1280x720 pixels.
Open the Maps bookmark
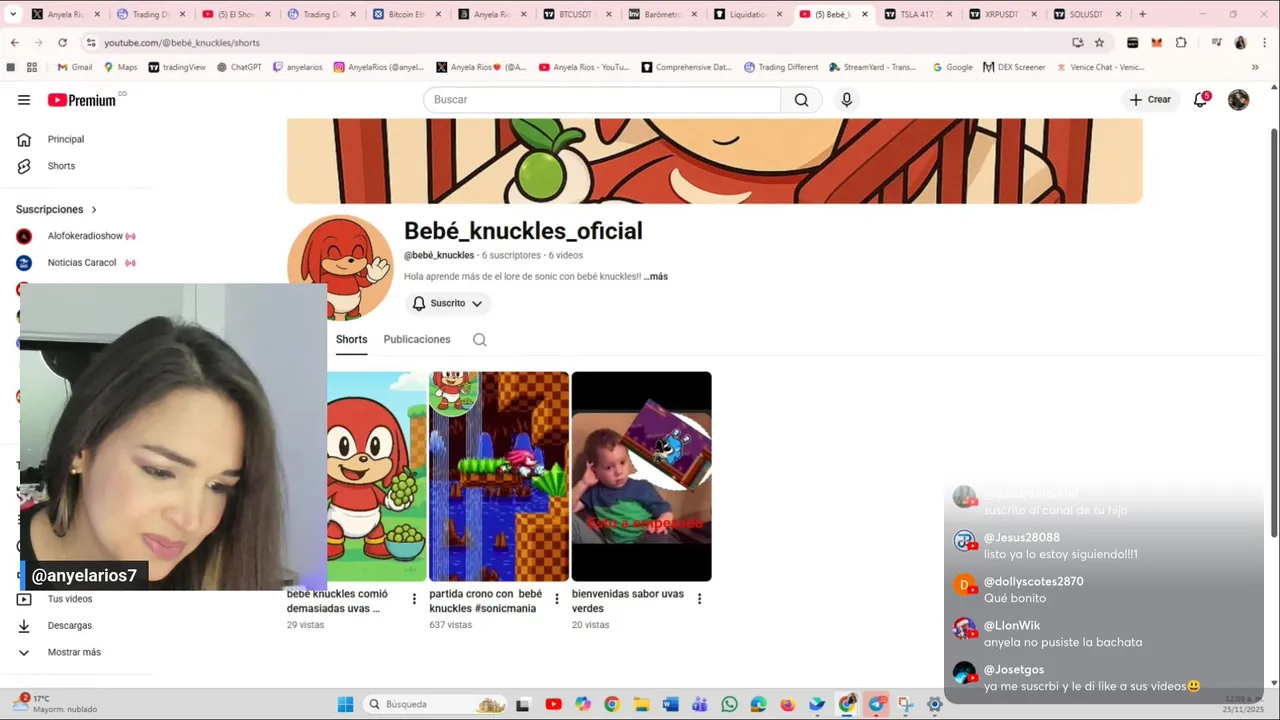point(119,67)
